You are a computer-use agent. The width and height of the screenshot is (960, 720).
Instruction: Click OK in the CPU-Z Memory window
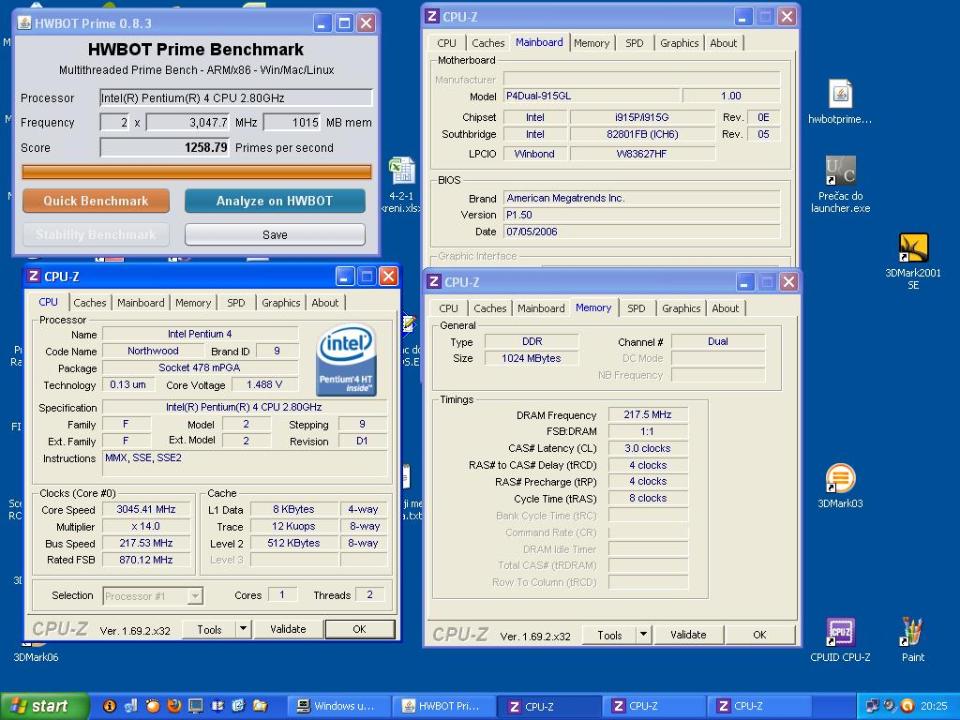tap(760, 635)
